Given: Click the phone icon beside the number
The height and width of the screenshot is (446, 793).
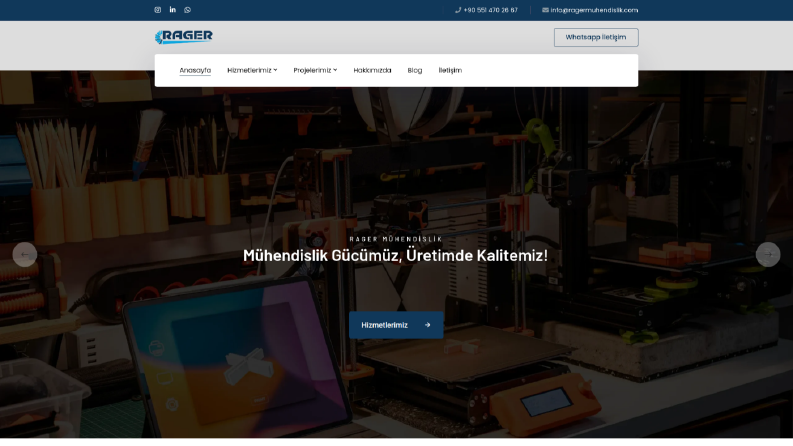Looking at the screenshot, I should tap(458, 10).
